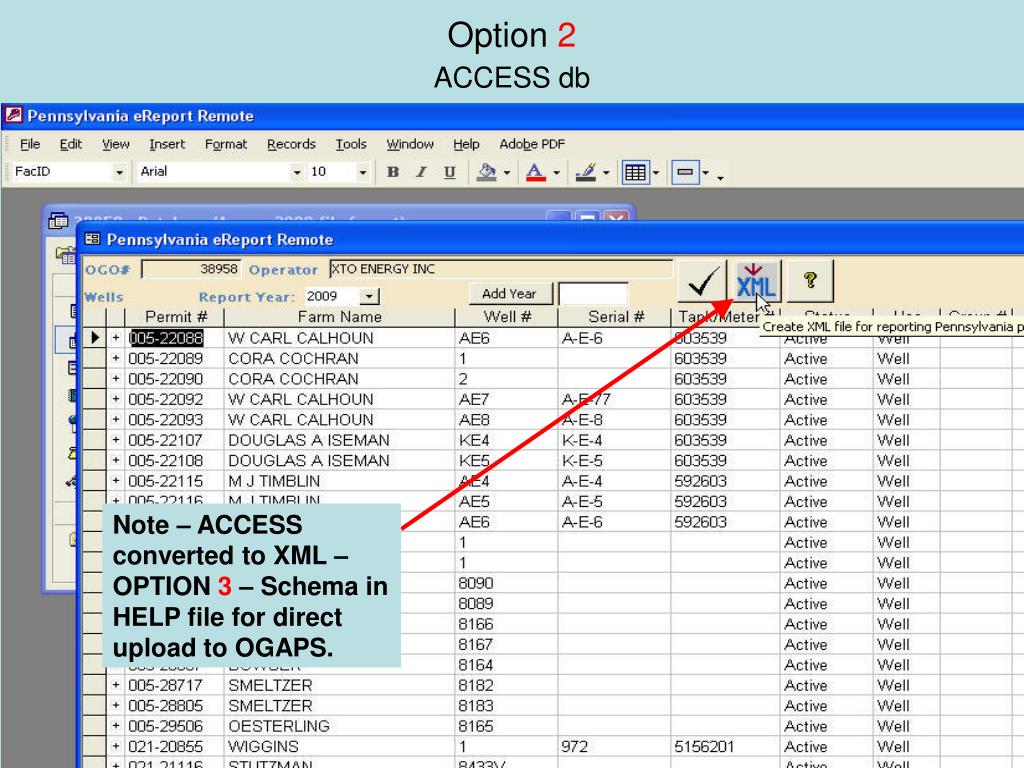Click the Serial # column header
1024x768 pixels.
click(615, 317)
